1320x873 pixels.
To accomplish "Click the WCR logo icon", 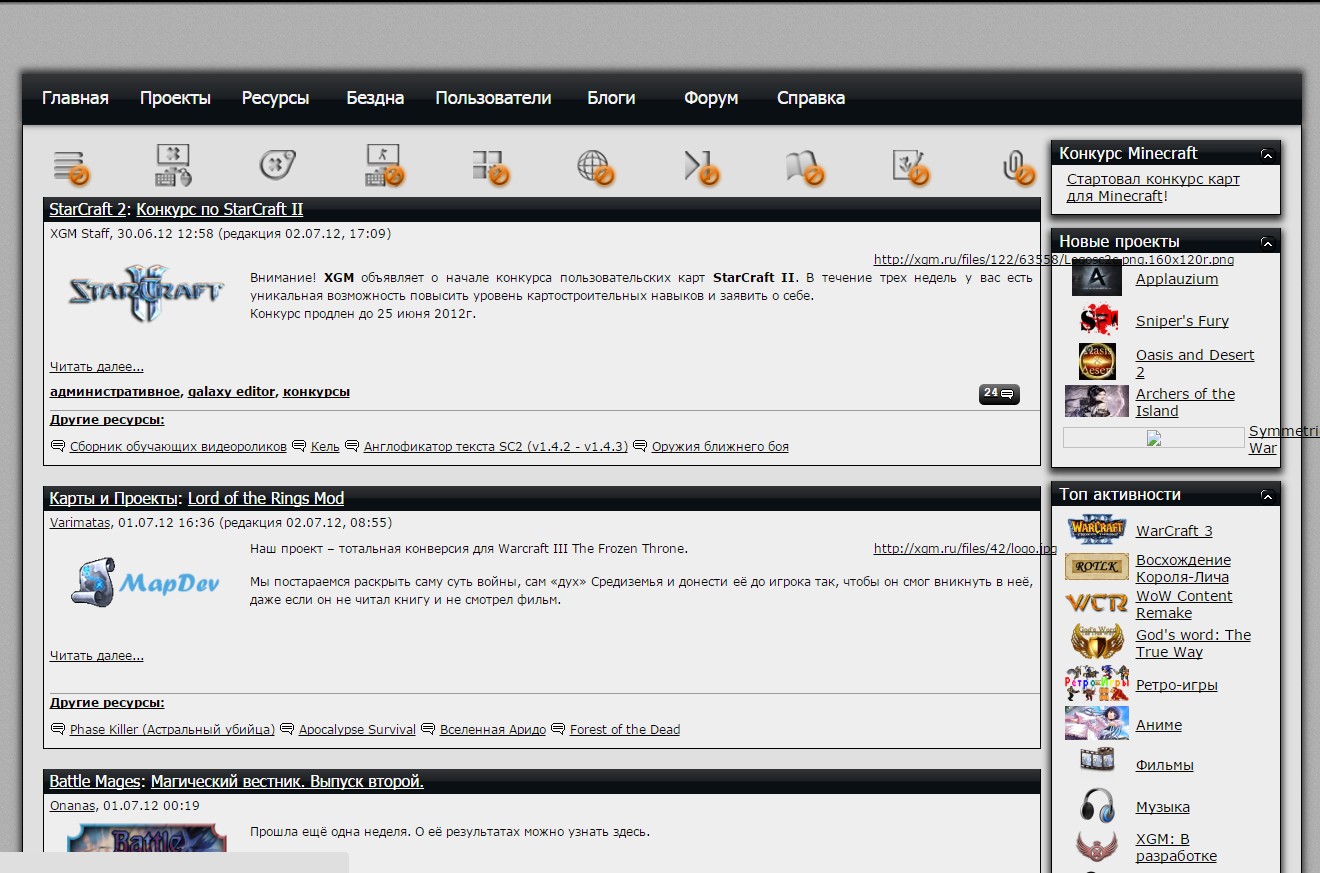I will (1097, 603).
